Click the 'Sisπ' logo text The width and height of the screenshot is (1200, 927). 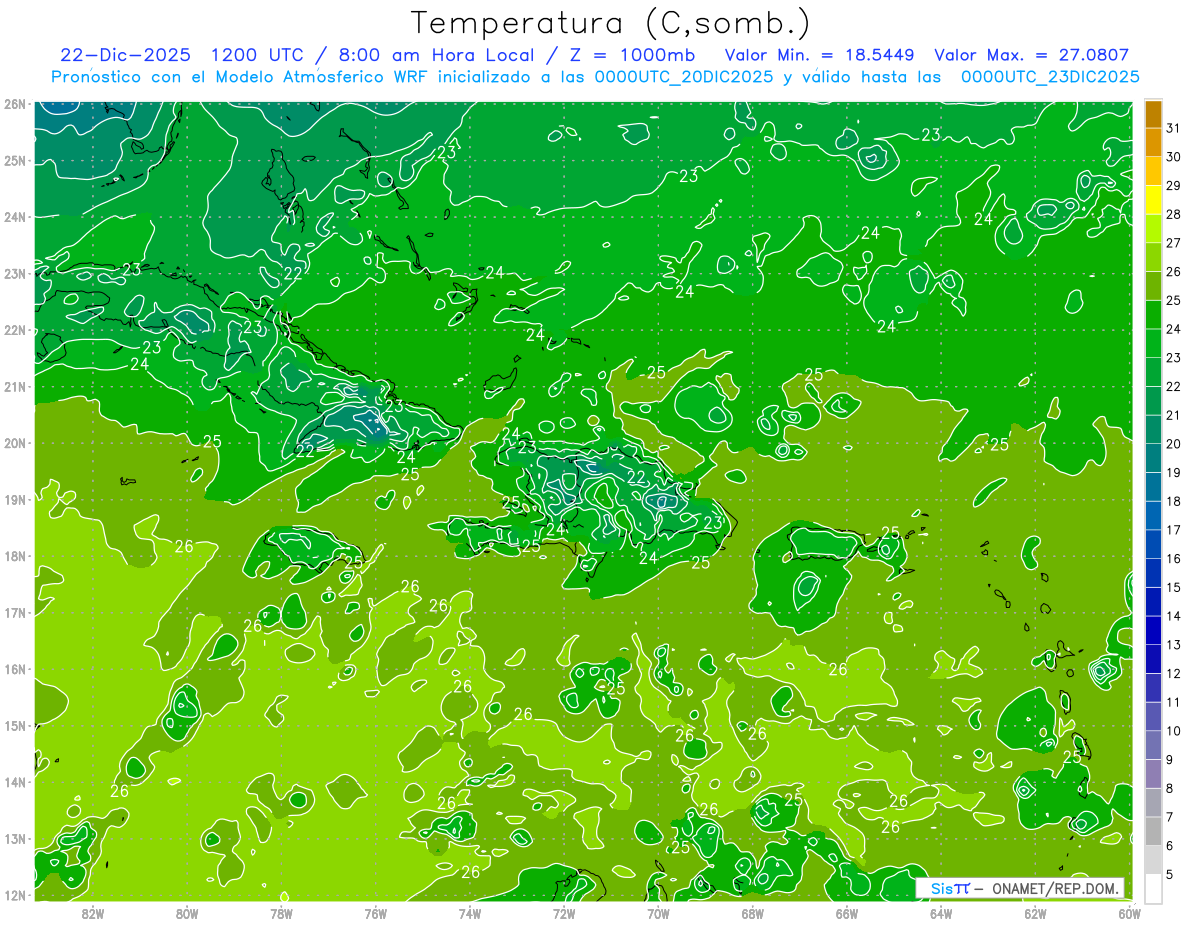(x=950, y=888)
